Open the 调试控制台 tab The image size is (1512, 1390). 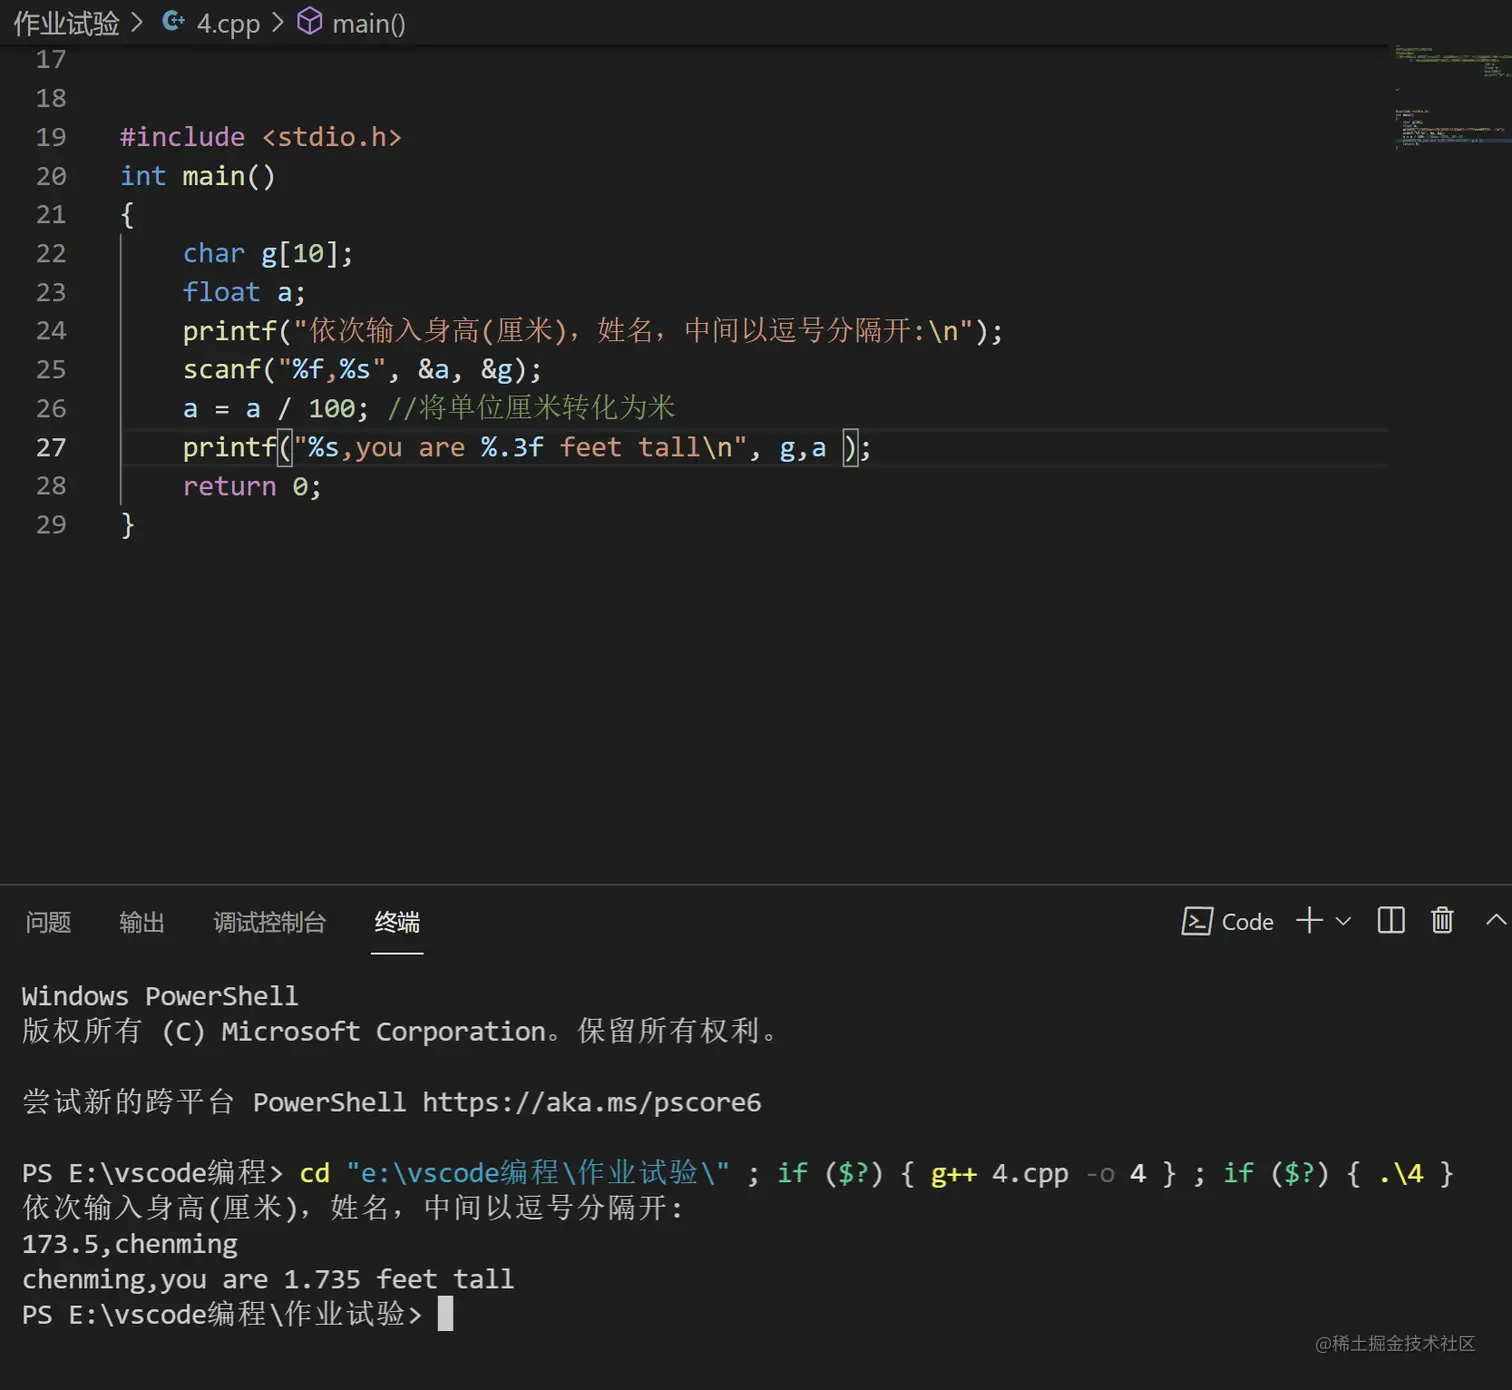point(270,922)
